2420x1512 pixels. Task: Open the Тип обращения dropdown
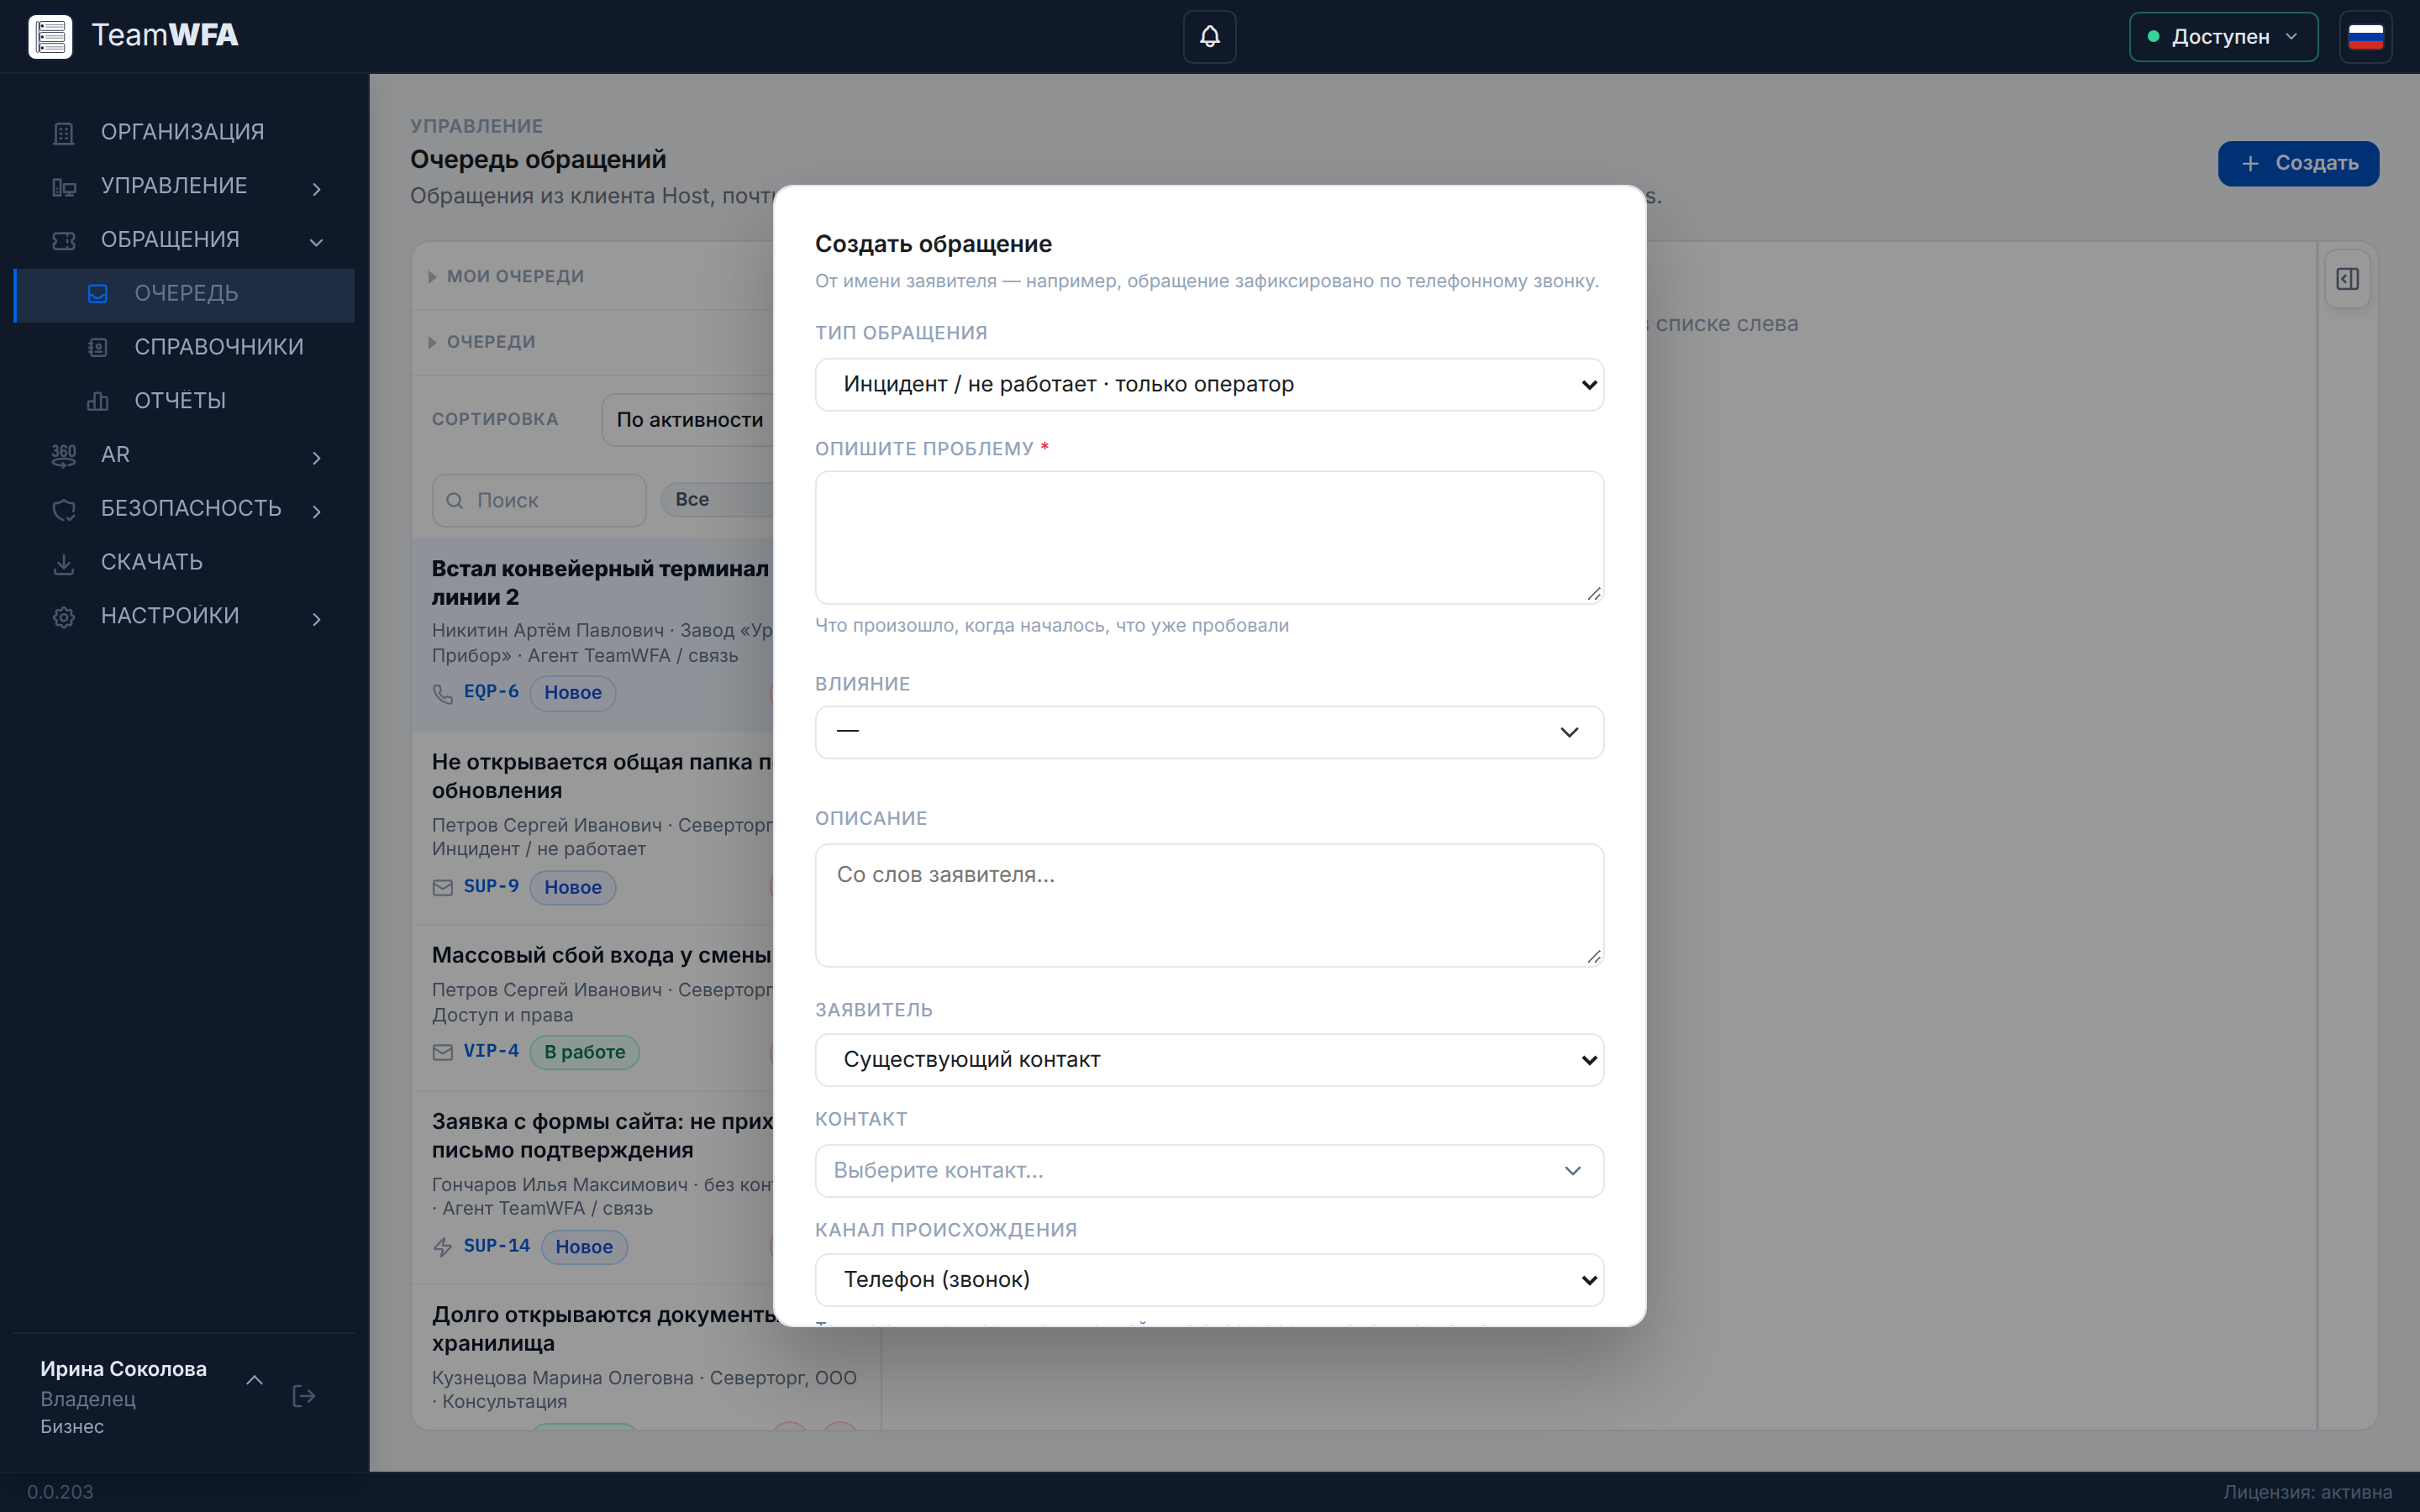pyautogui.click(x=1209, y=385)
